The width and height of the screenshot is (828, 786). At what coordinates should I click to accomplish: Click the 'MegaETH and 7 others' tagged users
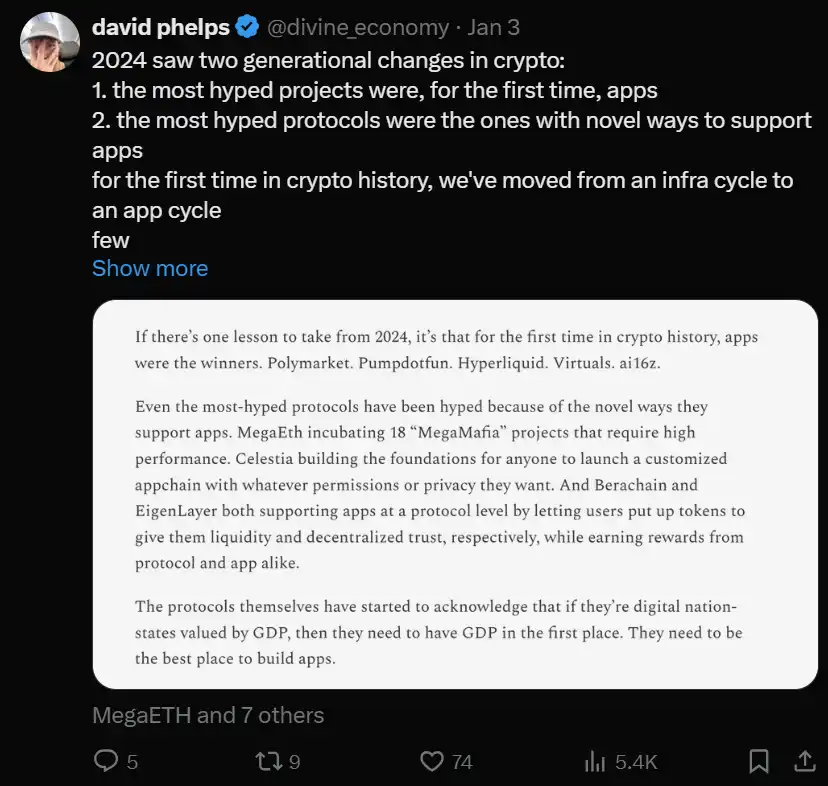pyautogui.click(x=208, y=716)
